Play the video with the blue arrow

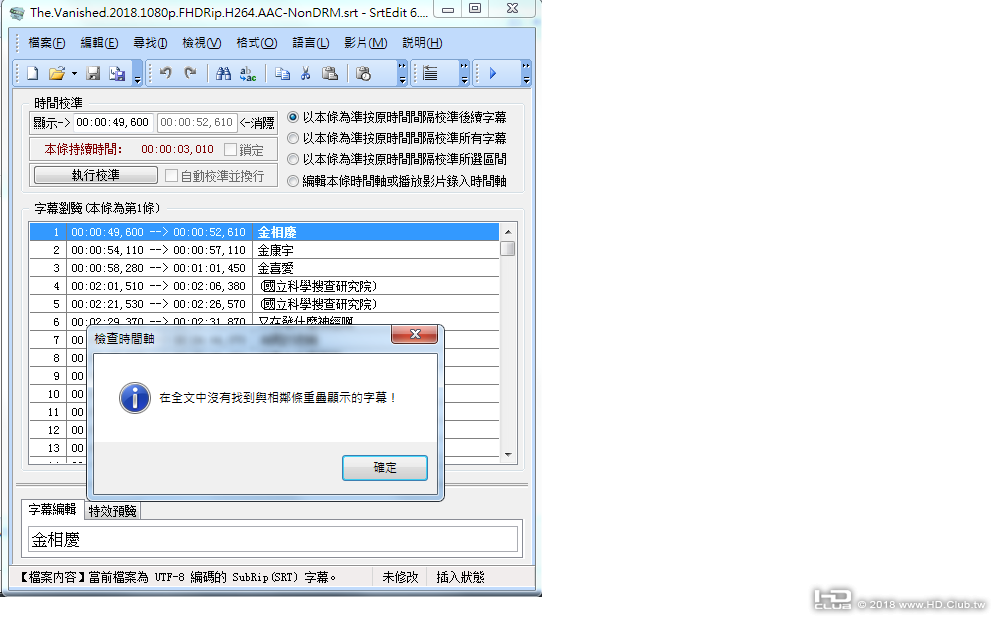(x=493, y=74)
